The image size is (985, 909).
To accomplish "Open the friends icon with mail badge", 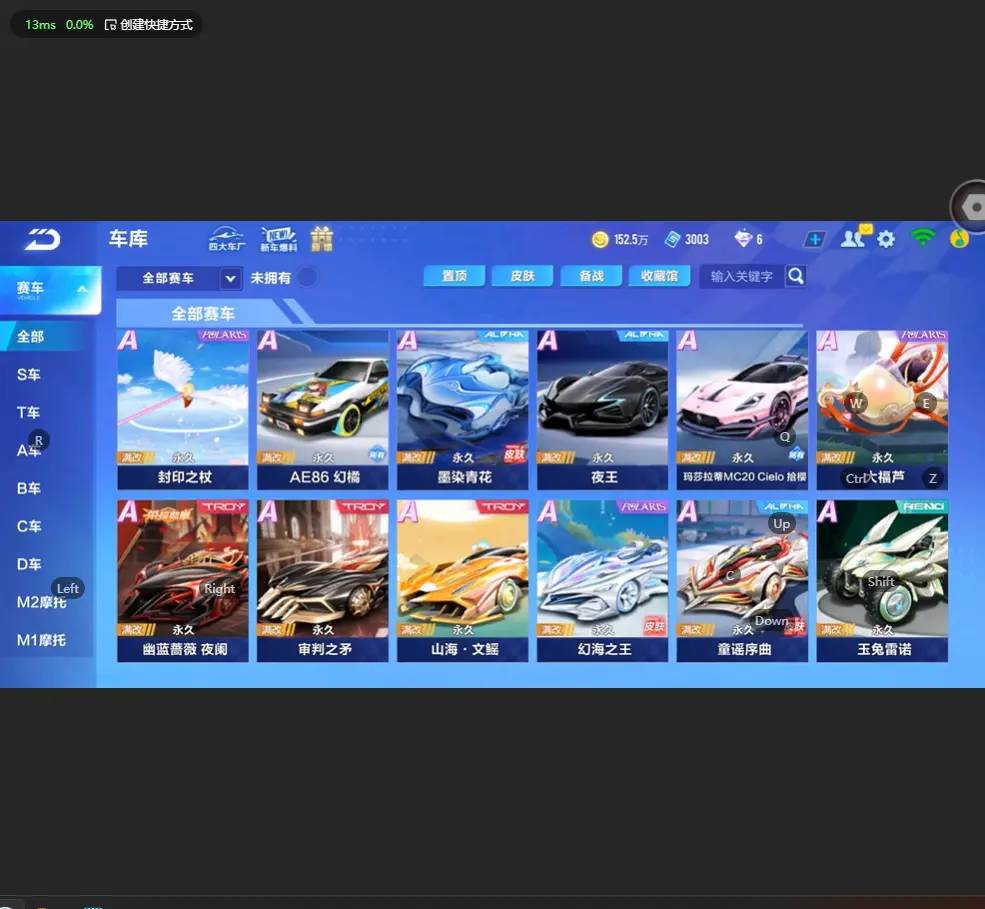I will pos(856,237).
